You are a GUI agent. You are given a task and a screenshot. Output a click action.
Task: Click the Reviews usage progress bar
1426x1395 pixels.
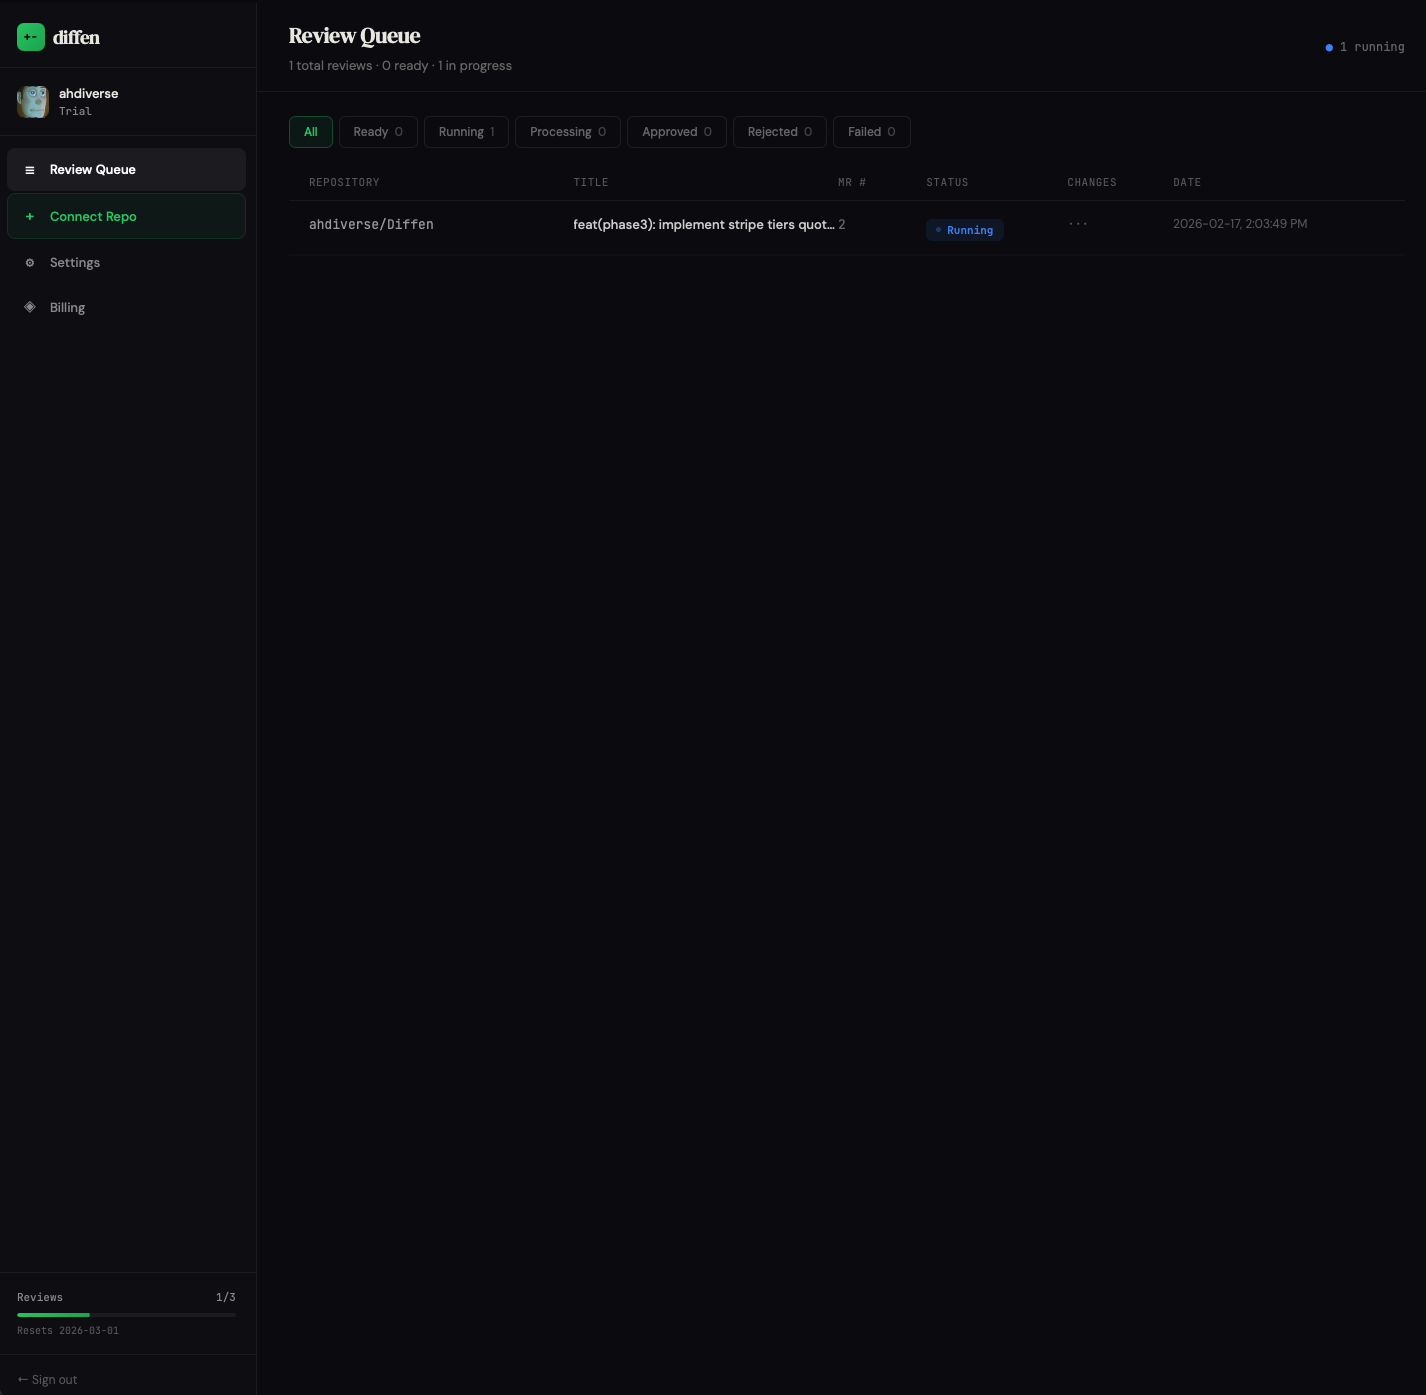(x=125, y=1314)
